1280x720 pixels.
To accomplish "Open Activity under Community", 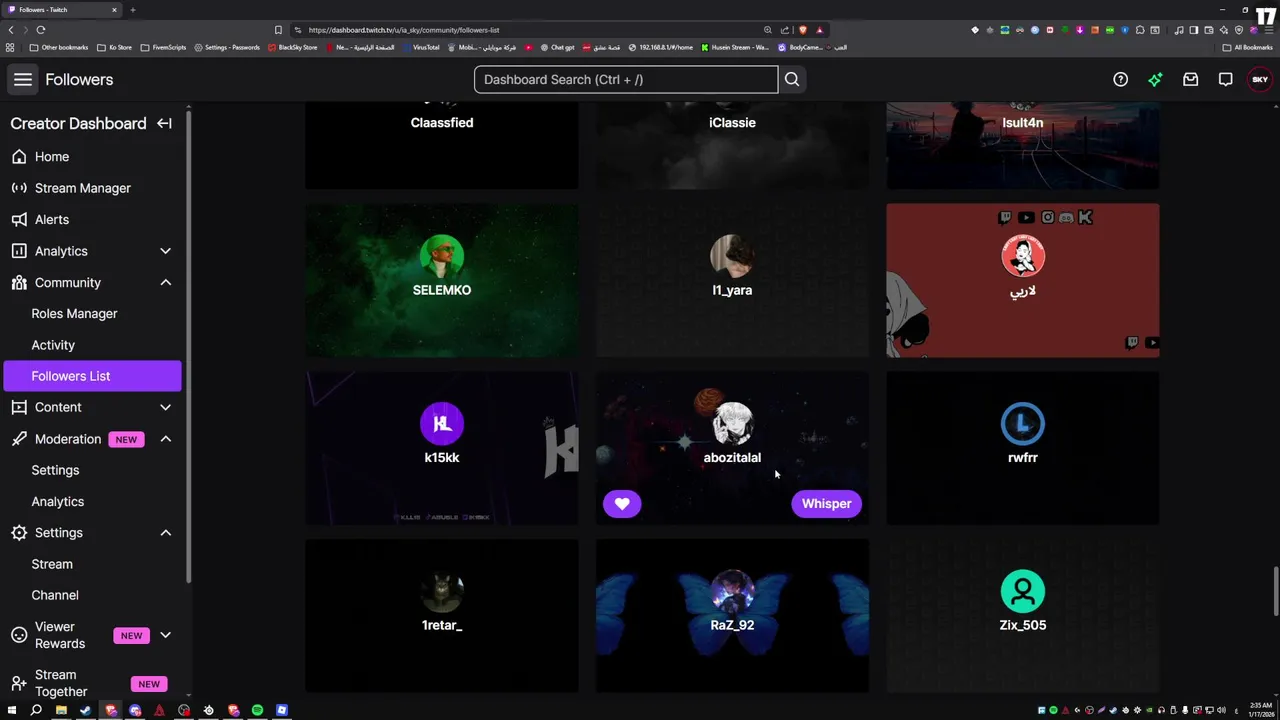I will (x=53, y=345).
